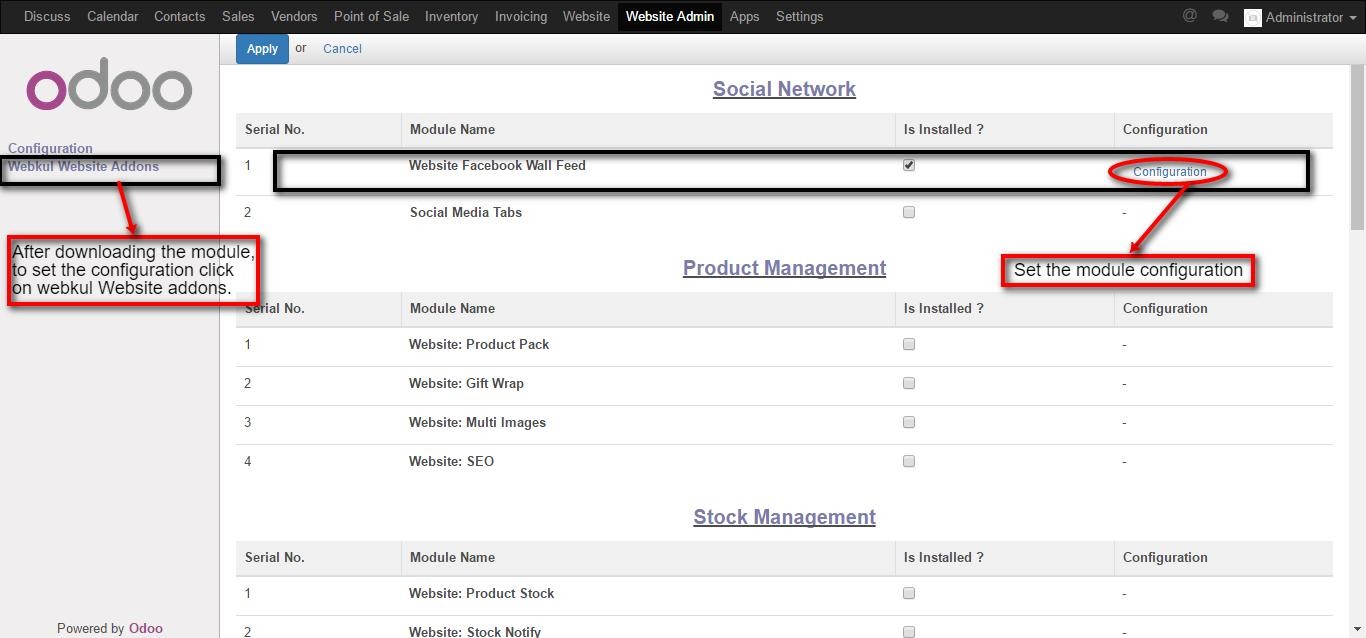Go to the Calendar menu
The width and height of the screenshot is (1366, 638).
(112, 16)
